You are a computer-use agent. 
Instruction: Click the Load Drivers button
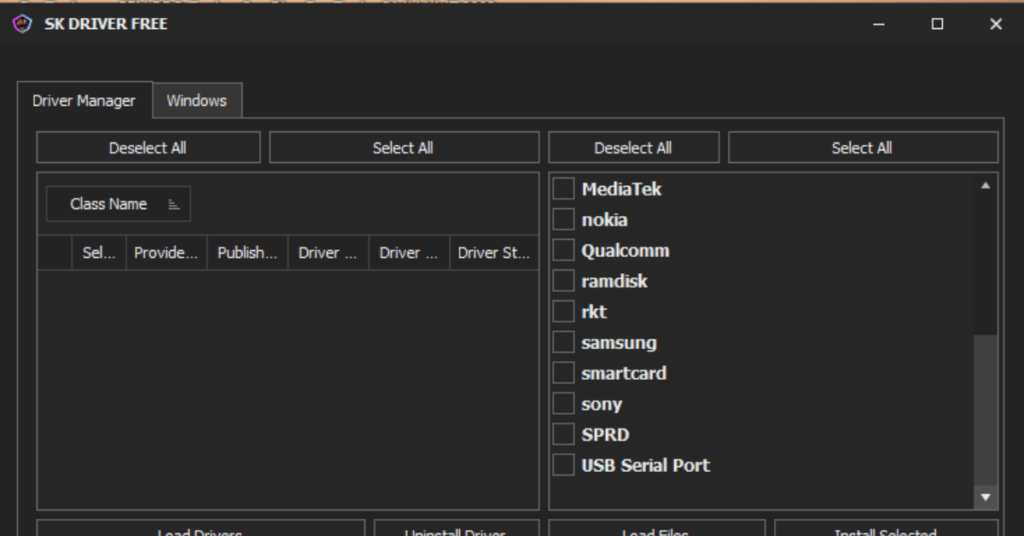(200, 528)
